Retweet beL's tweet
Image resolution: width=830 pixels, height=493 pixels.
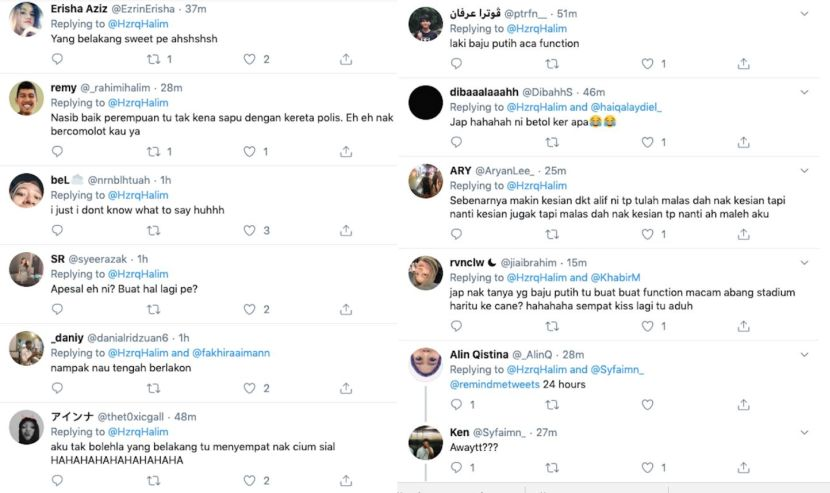click(x=153, y=231)
